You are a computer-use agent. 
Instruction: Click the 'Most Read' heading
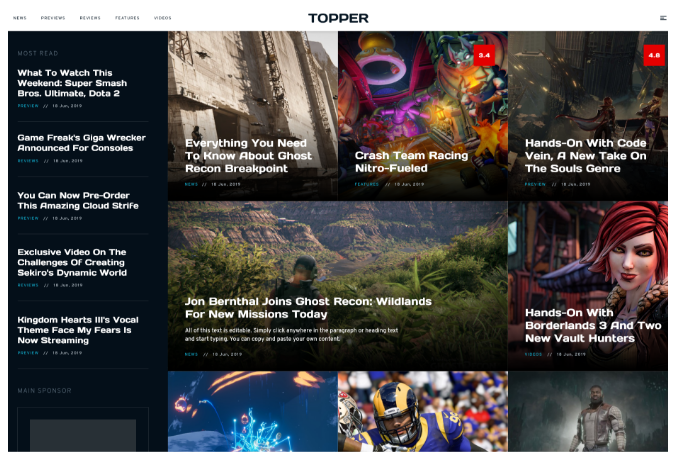tap(38, 54)
